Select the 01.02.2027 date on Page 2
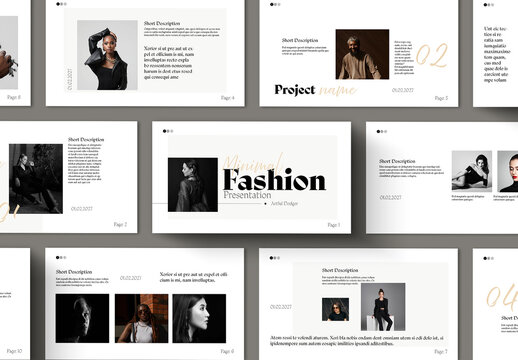This screenshot has height=360, width=518. pos(82,209)
